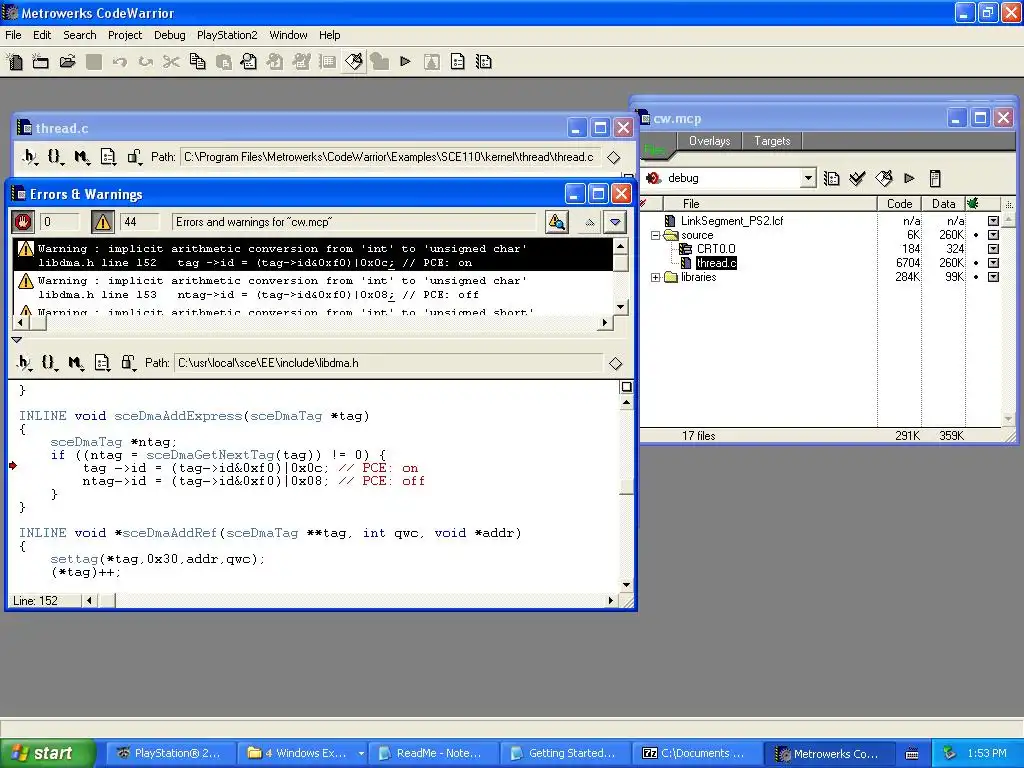Toggle the source pane disclosure triangle

click(17, 340)
